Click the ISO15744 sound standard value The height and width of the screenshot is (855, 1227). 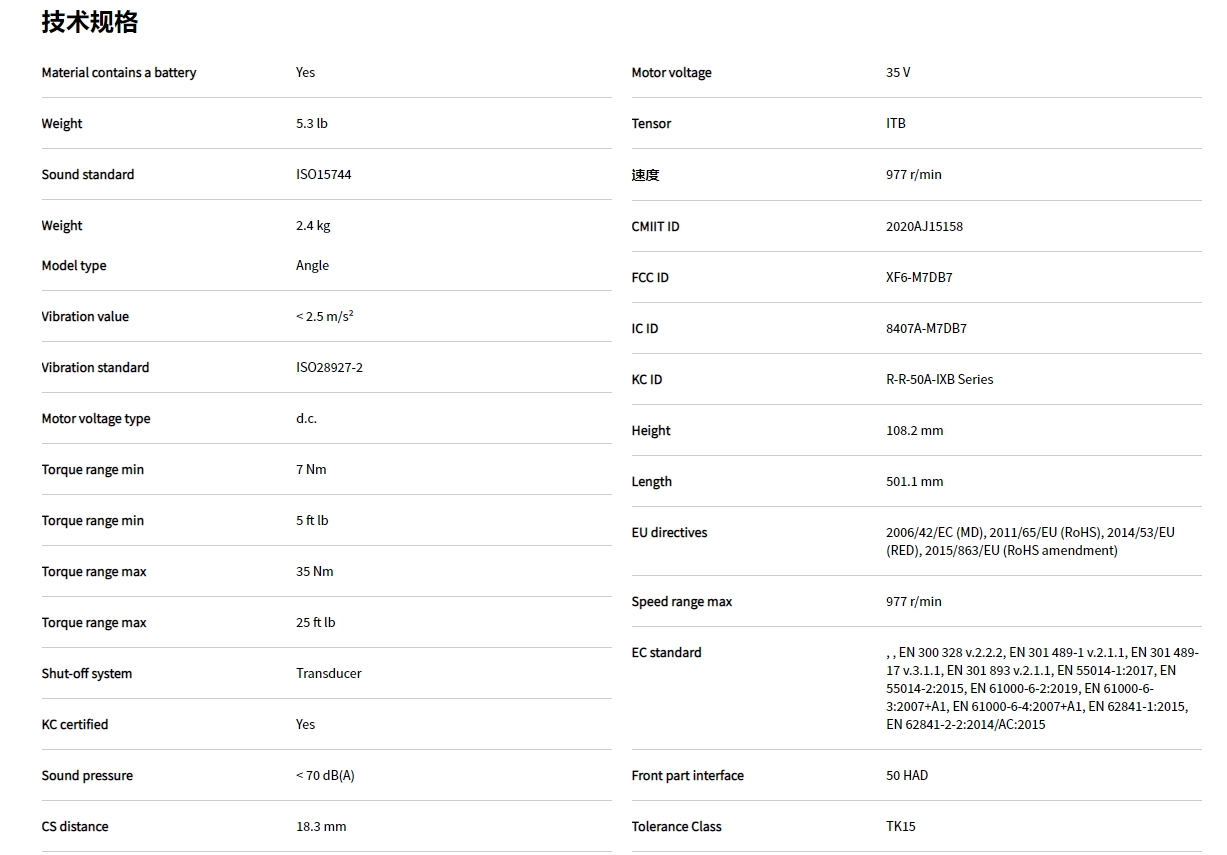pos(324,175)
